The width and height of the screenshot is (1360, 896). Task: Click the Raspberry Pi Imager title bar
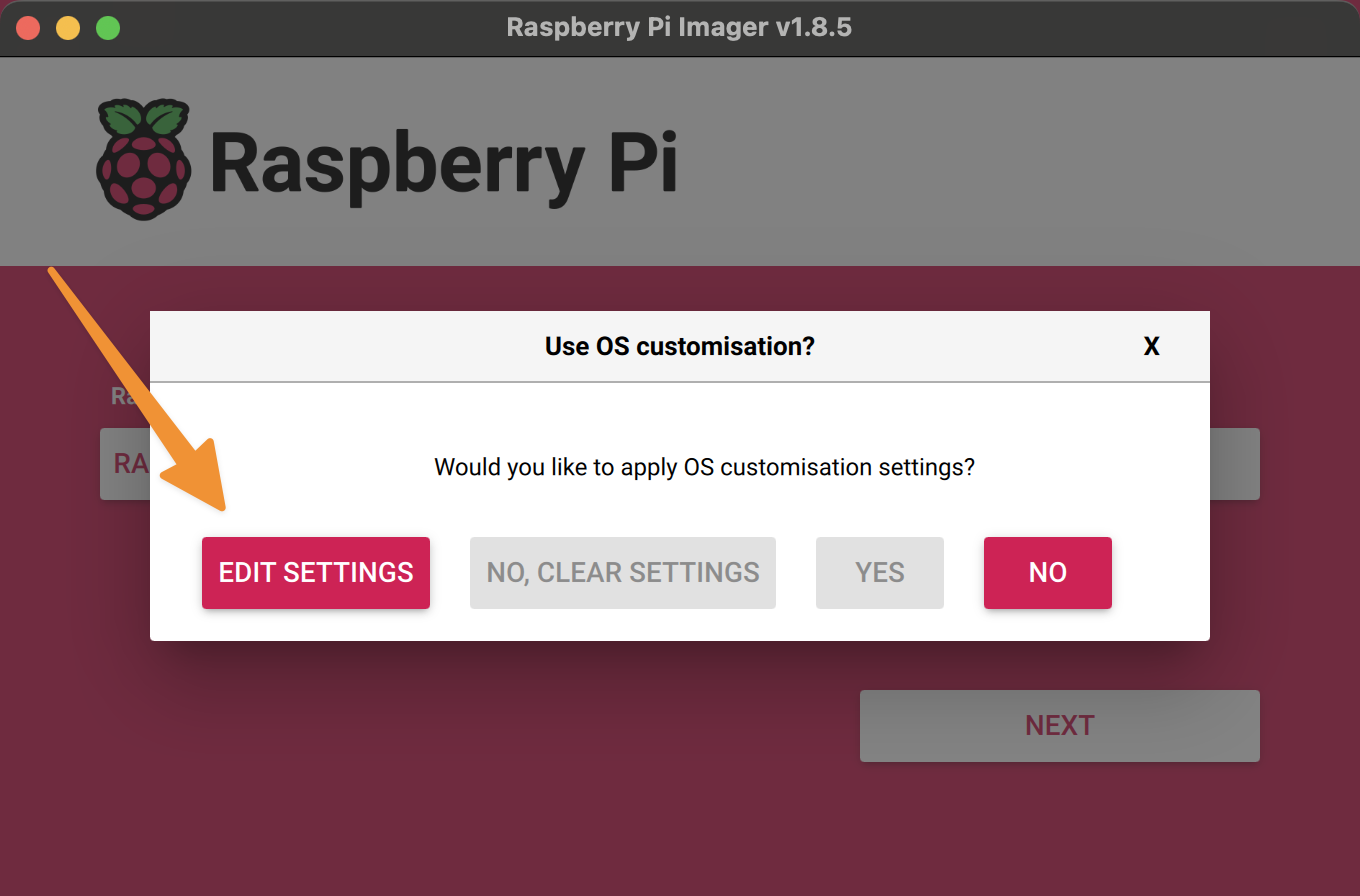(x=679, y=27)
